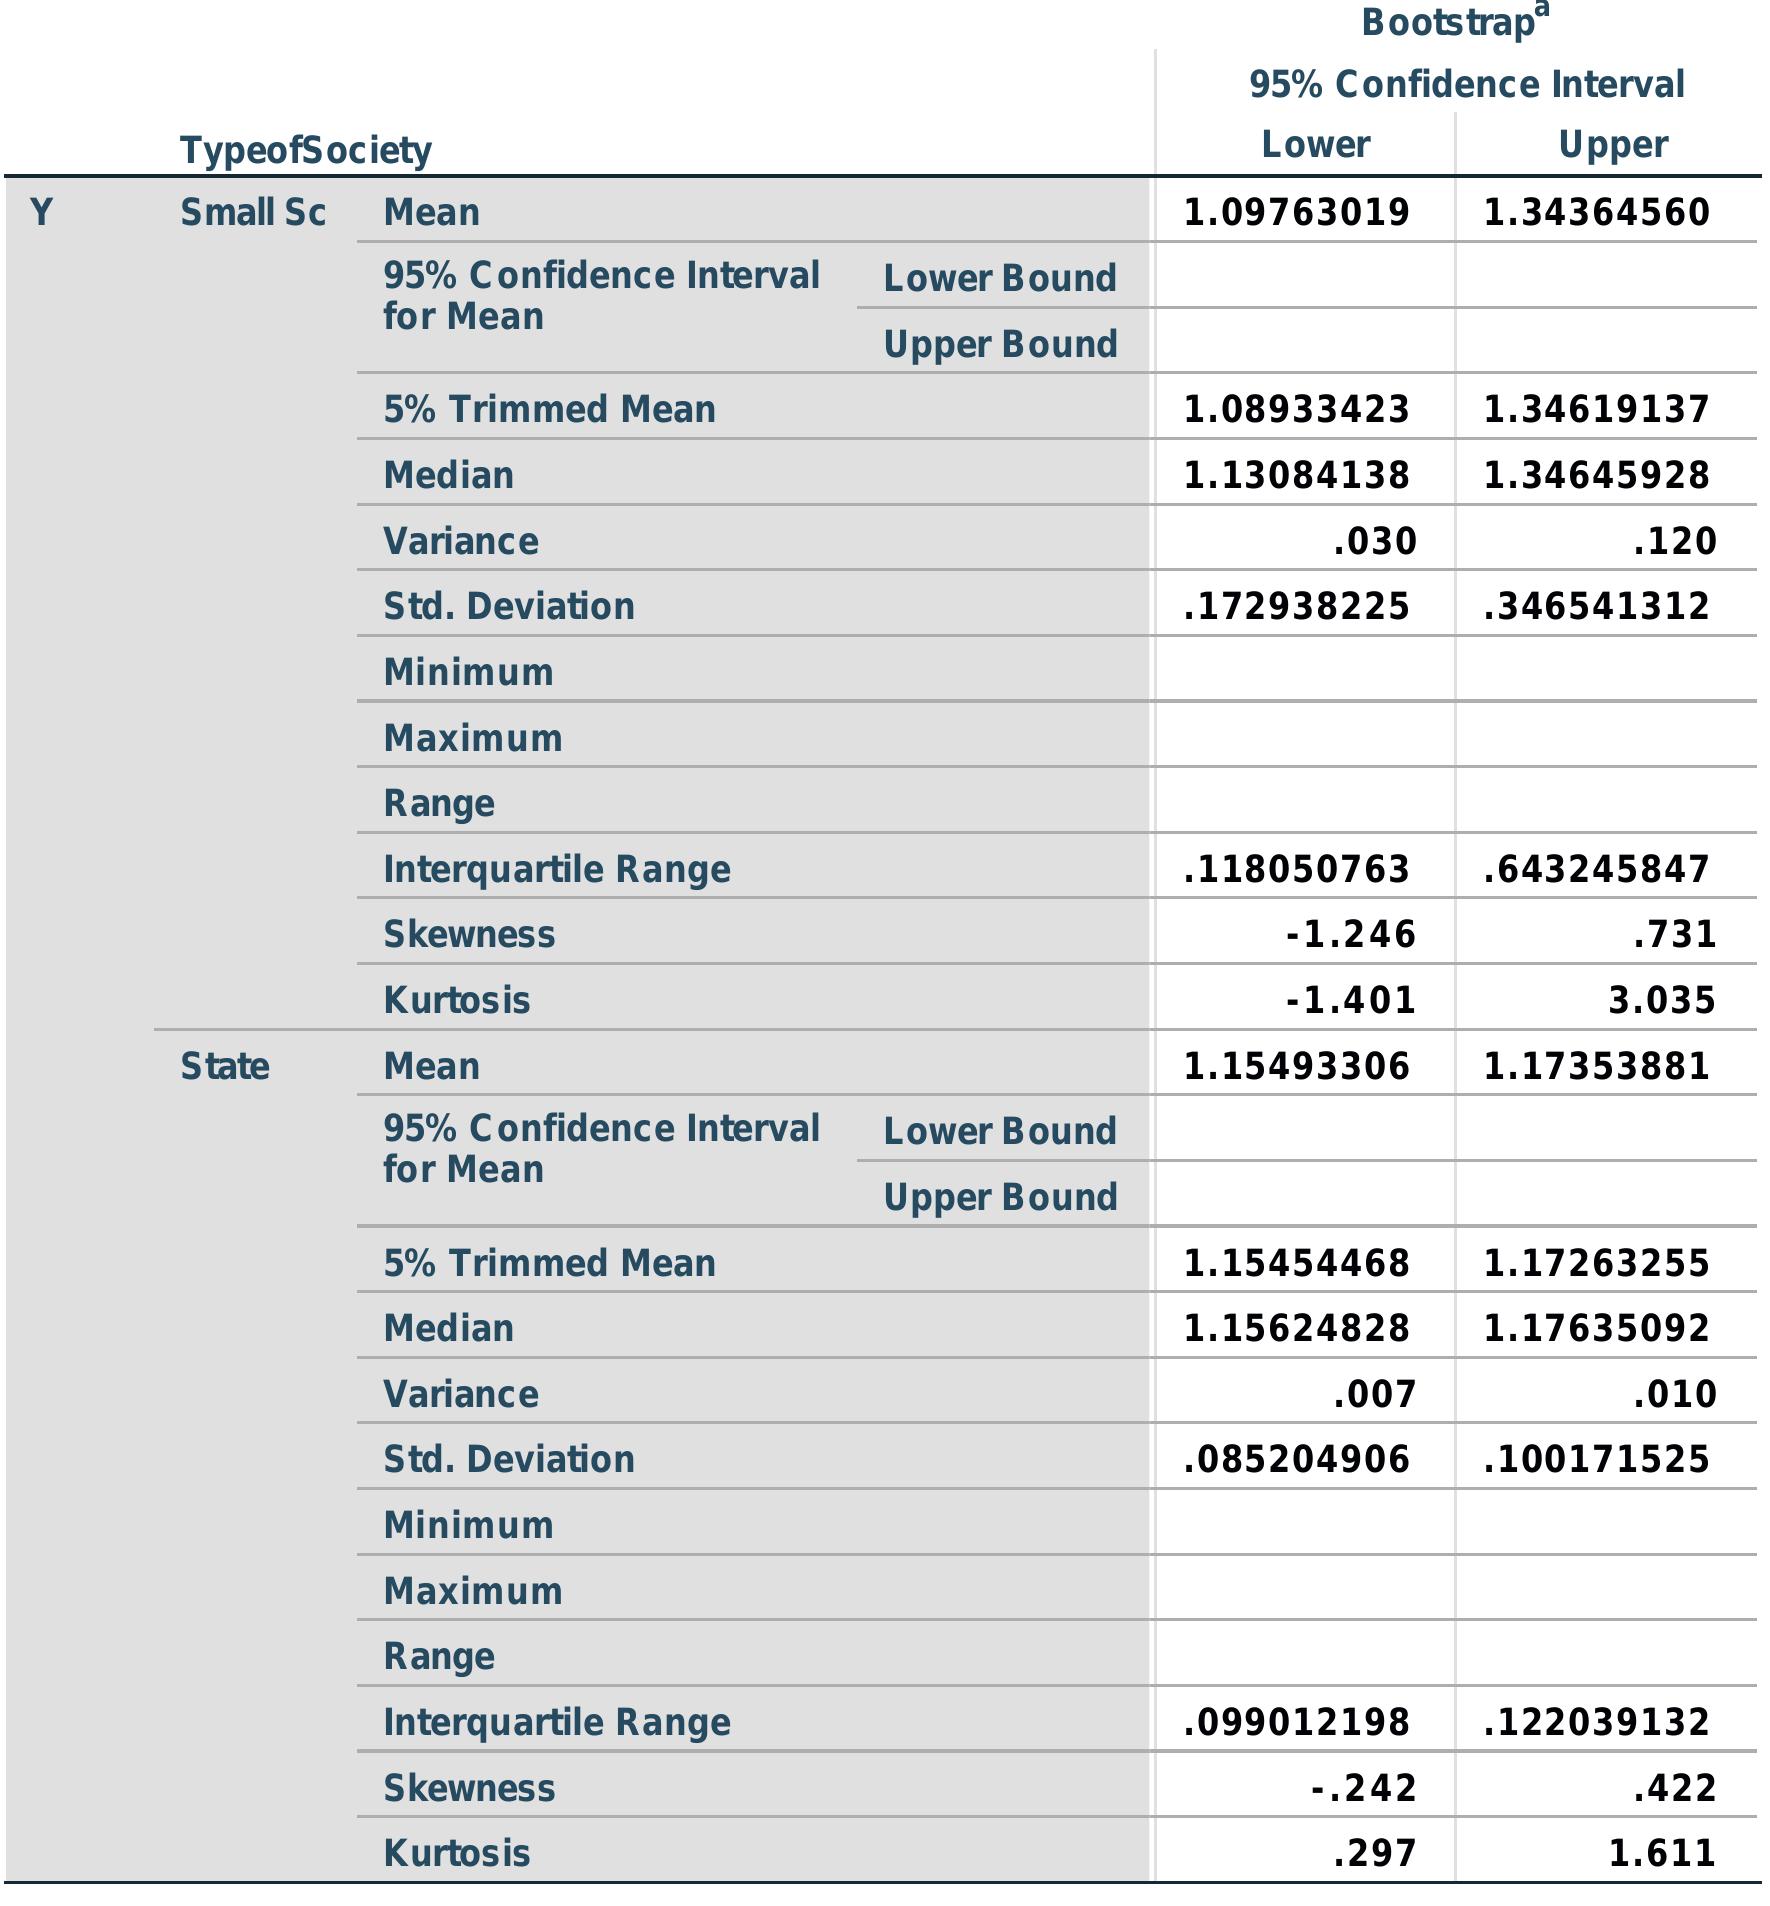Select the State kurtosis upper value 1.611
The image size is (1770, 1906).
click(x=1661, y=1853)
